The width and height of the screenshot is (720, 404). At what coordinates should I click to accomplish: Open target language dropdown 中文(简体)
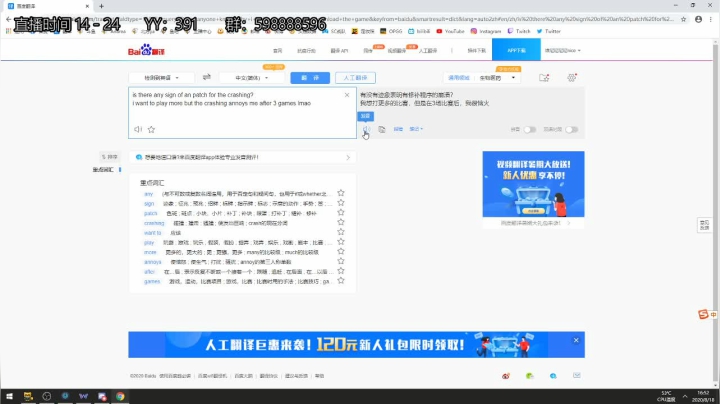[x=252, y=78]
